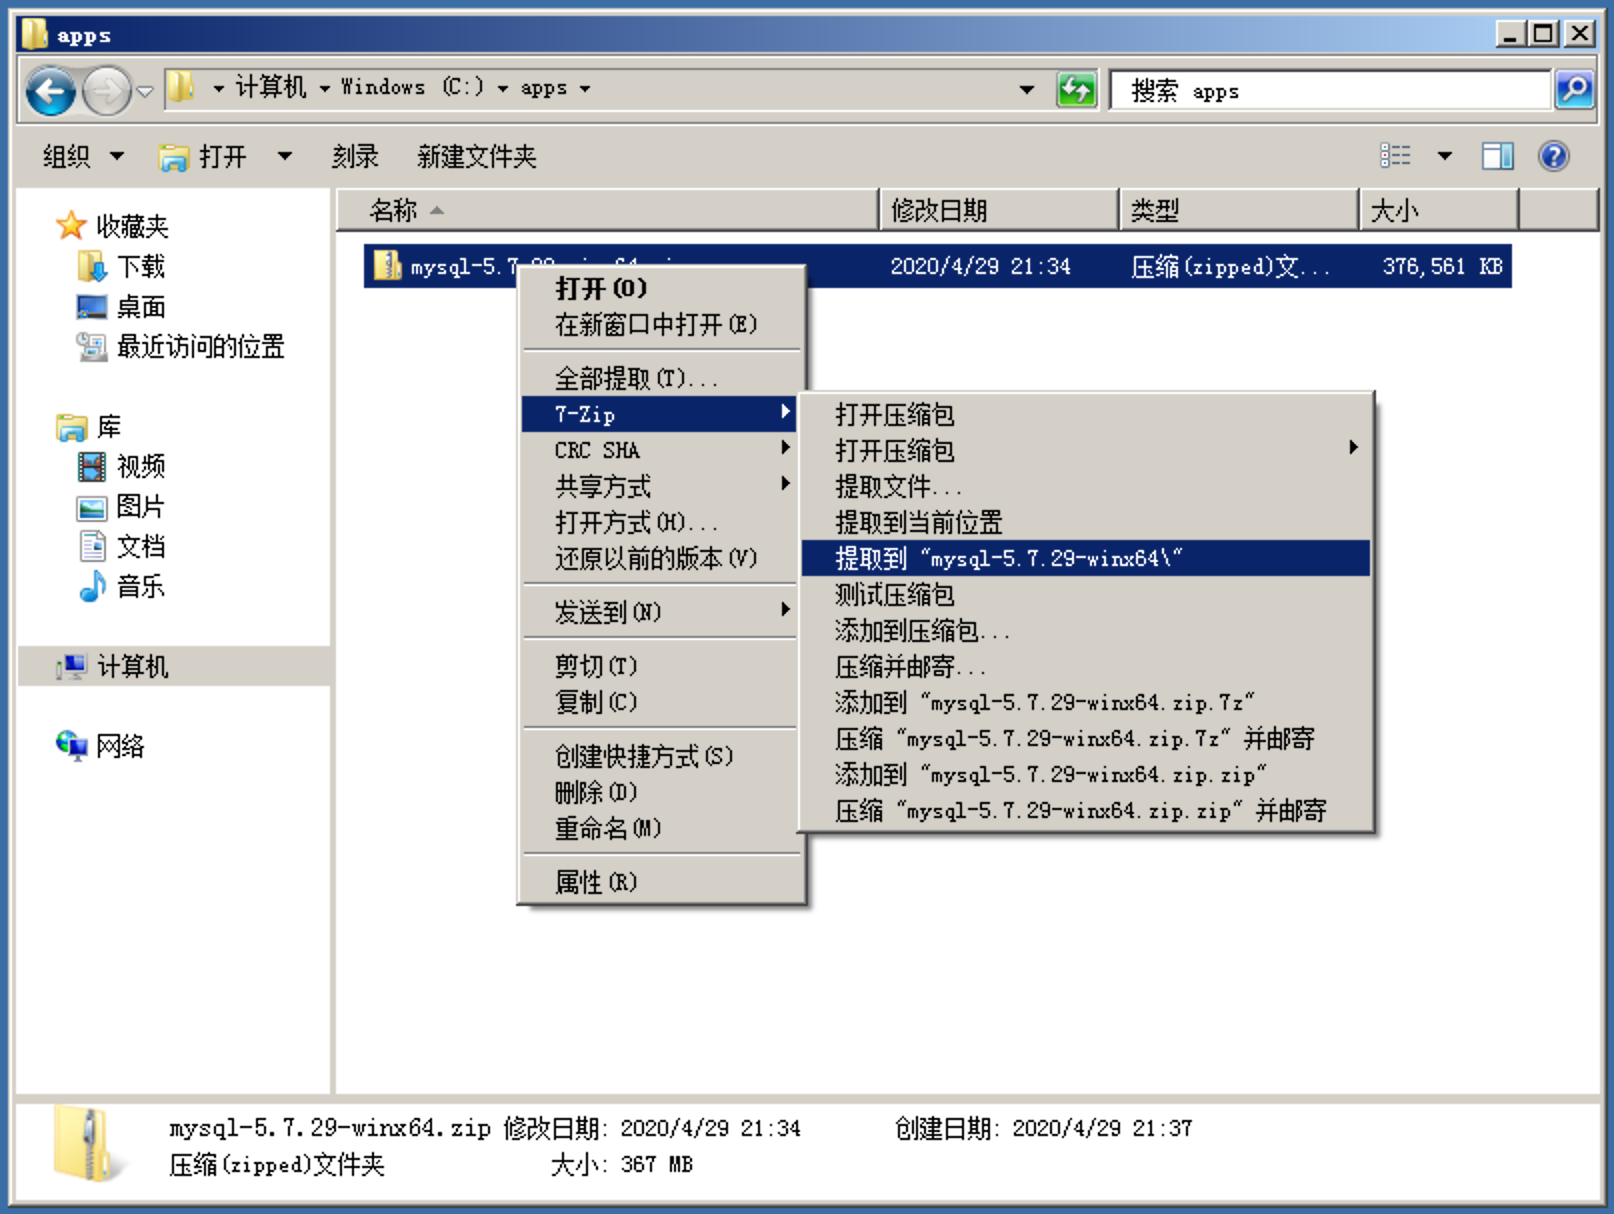
Task: Choose 复制(C) in context menu
Action: (661, 702)
